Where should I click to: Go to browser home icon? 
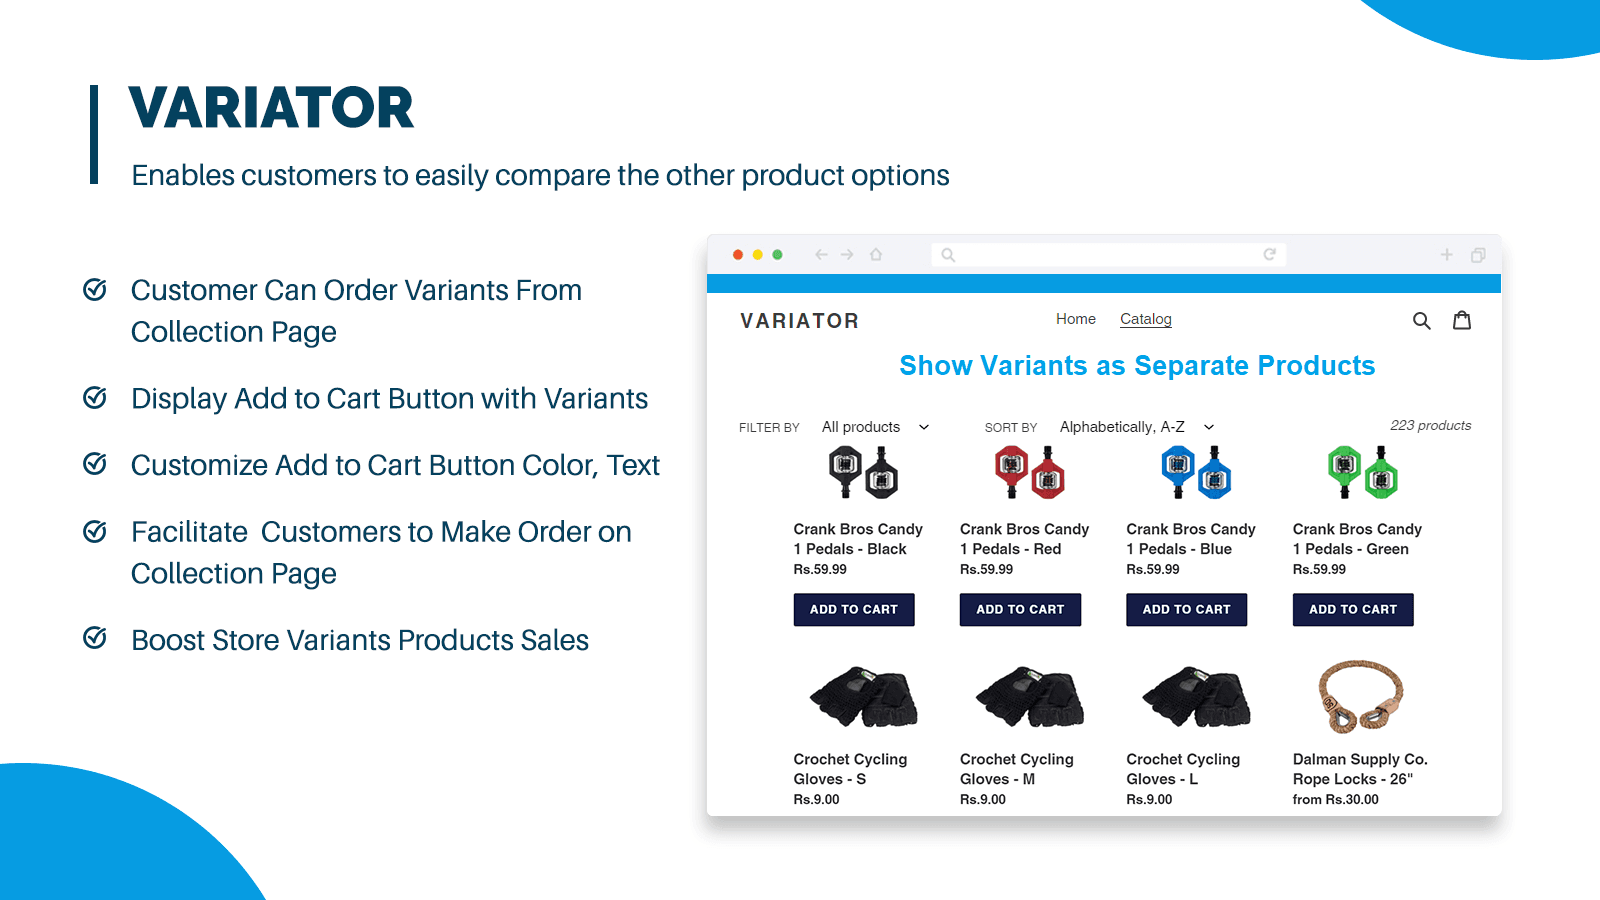pyautogui.click(x=876, y=255)
